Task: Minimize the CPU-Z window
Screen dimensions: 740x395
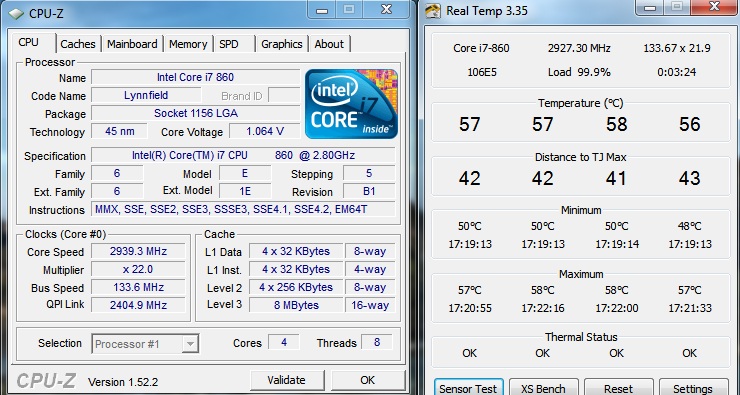Action: click(x=322, y=9)
